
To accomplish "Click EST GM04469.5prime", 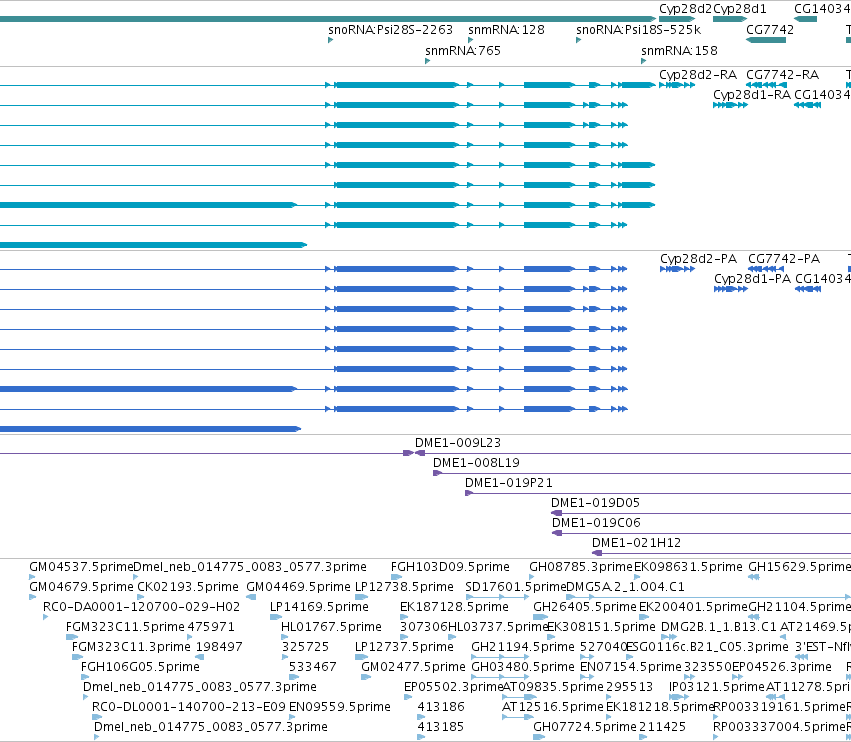I will pyautogui.click(x=298, y=587).
